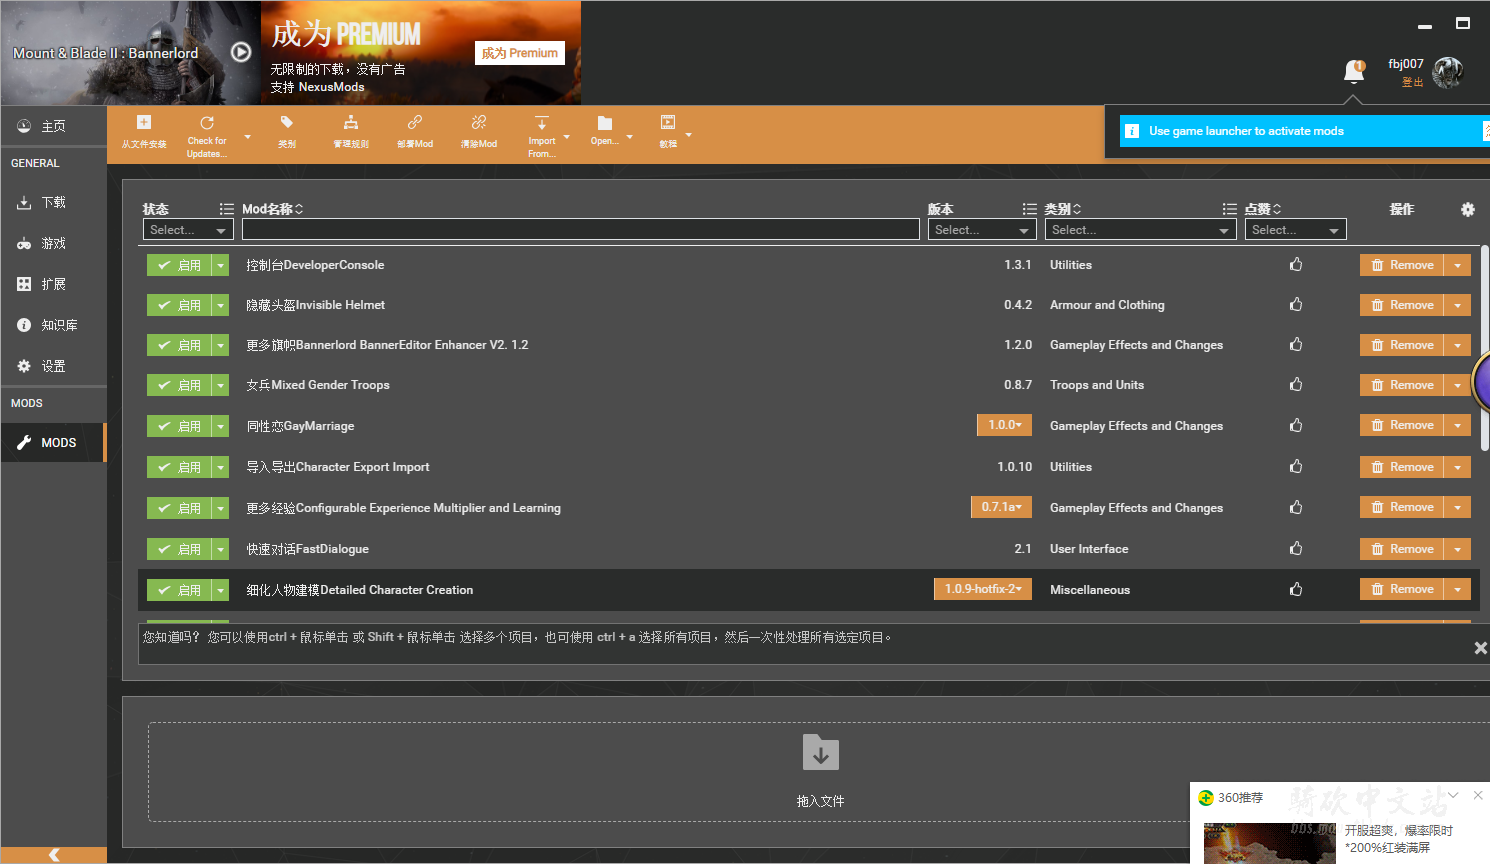Expand the 1.0.9-hotfix-2 version dropdown

tap(983, 589)
